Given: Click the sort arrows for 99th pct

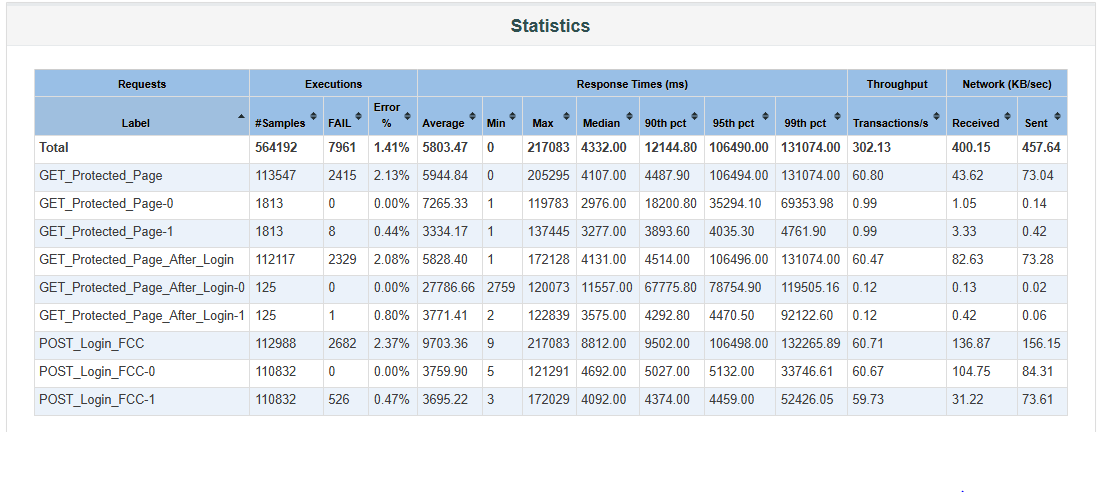Looking at the screenshot, I should [836, 116].
